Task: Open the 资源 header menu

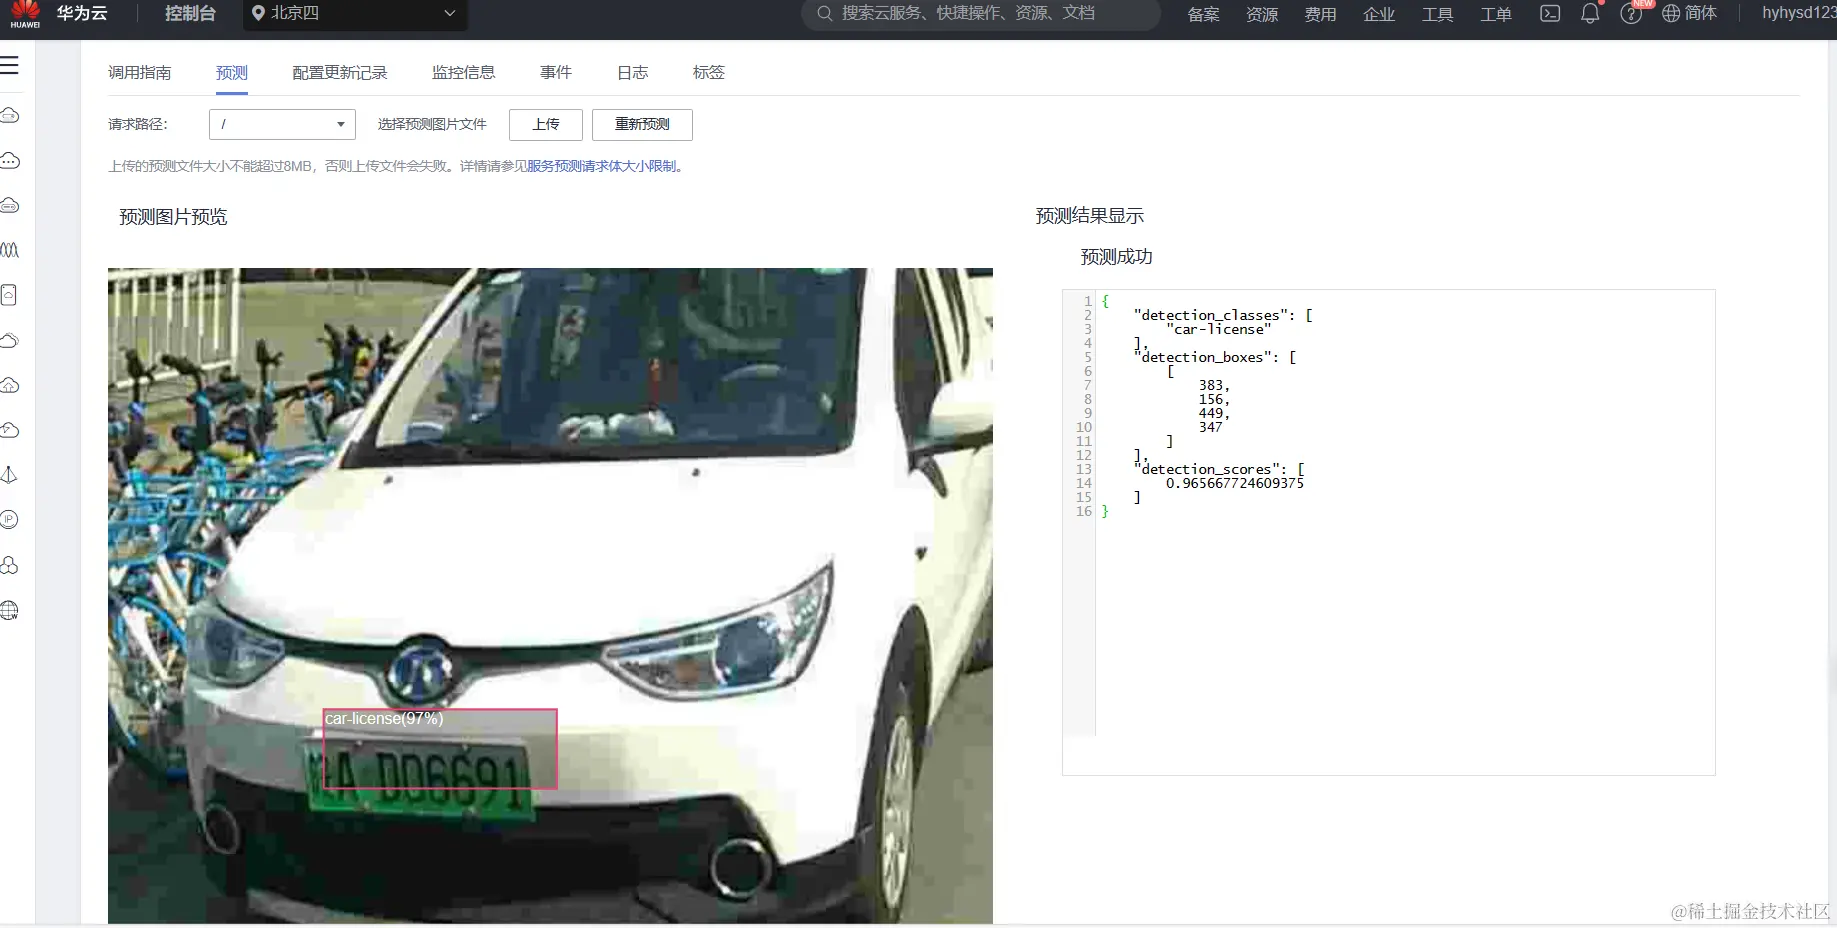Action: [x=1262, y=14]
